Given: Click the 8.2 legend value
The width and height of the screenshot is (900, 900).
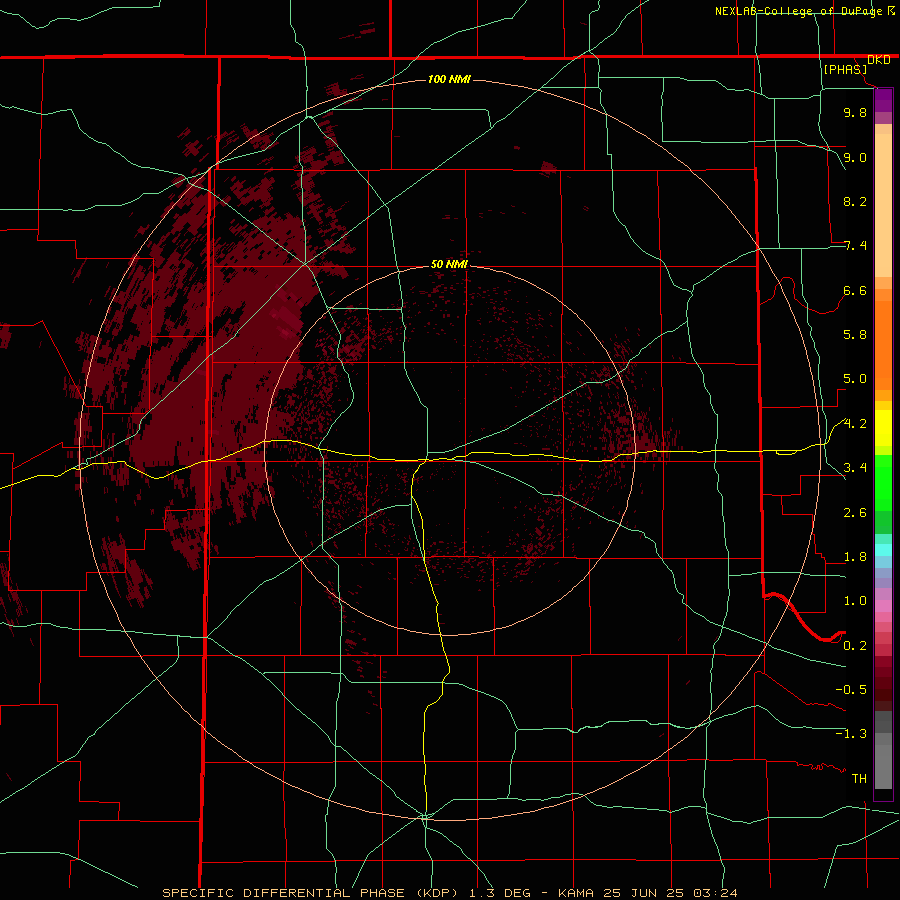Looking at the screenshot, I should (x=855, y=201).
